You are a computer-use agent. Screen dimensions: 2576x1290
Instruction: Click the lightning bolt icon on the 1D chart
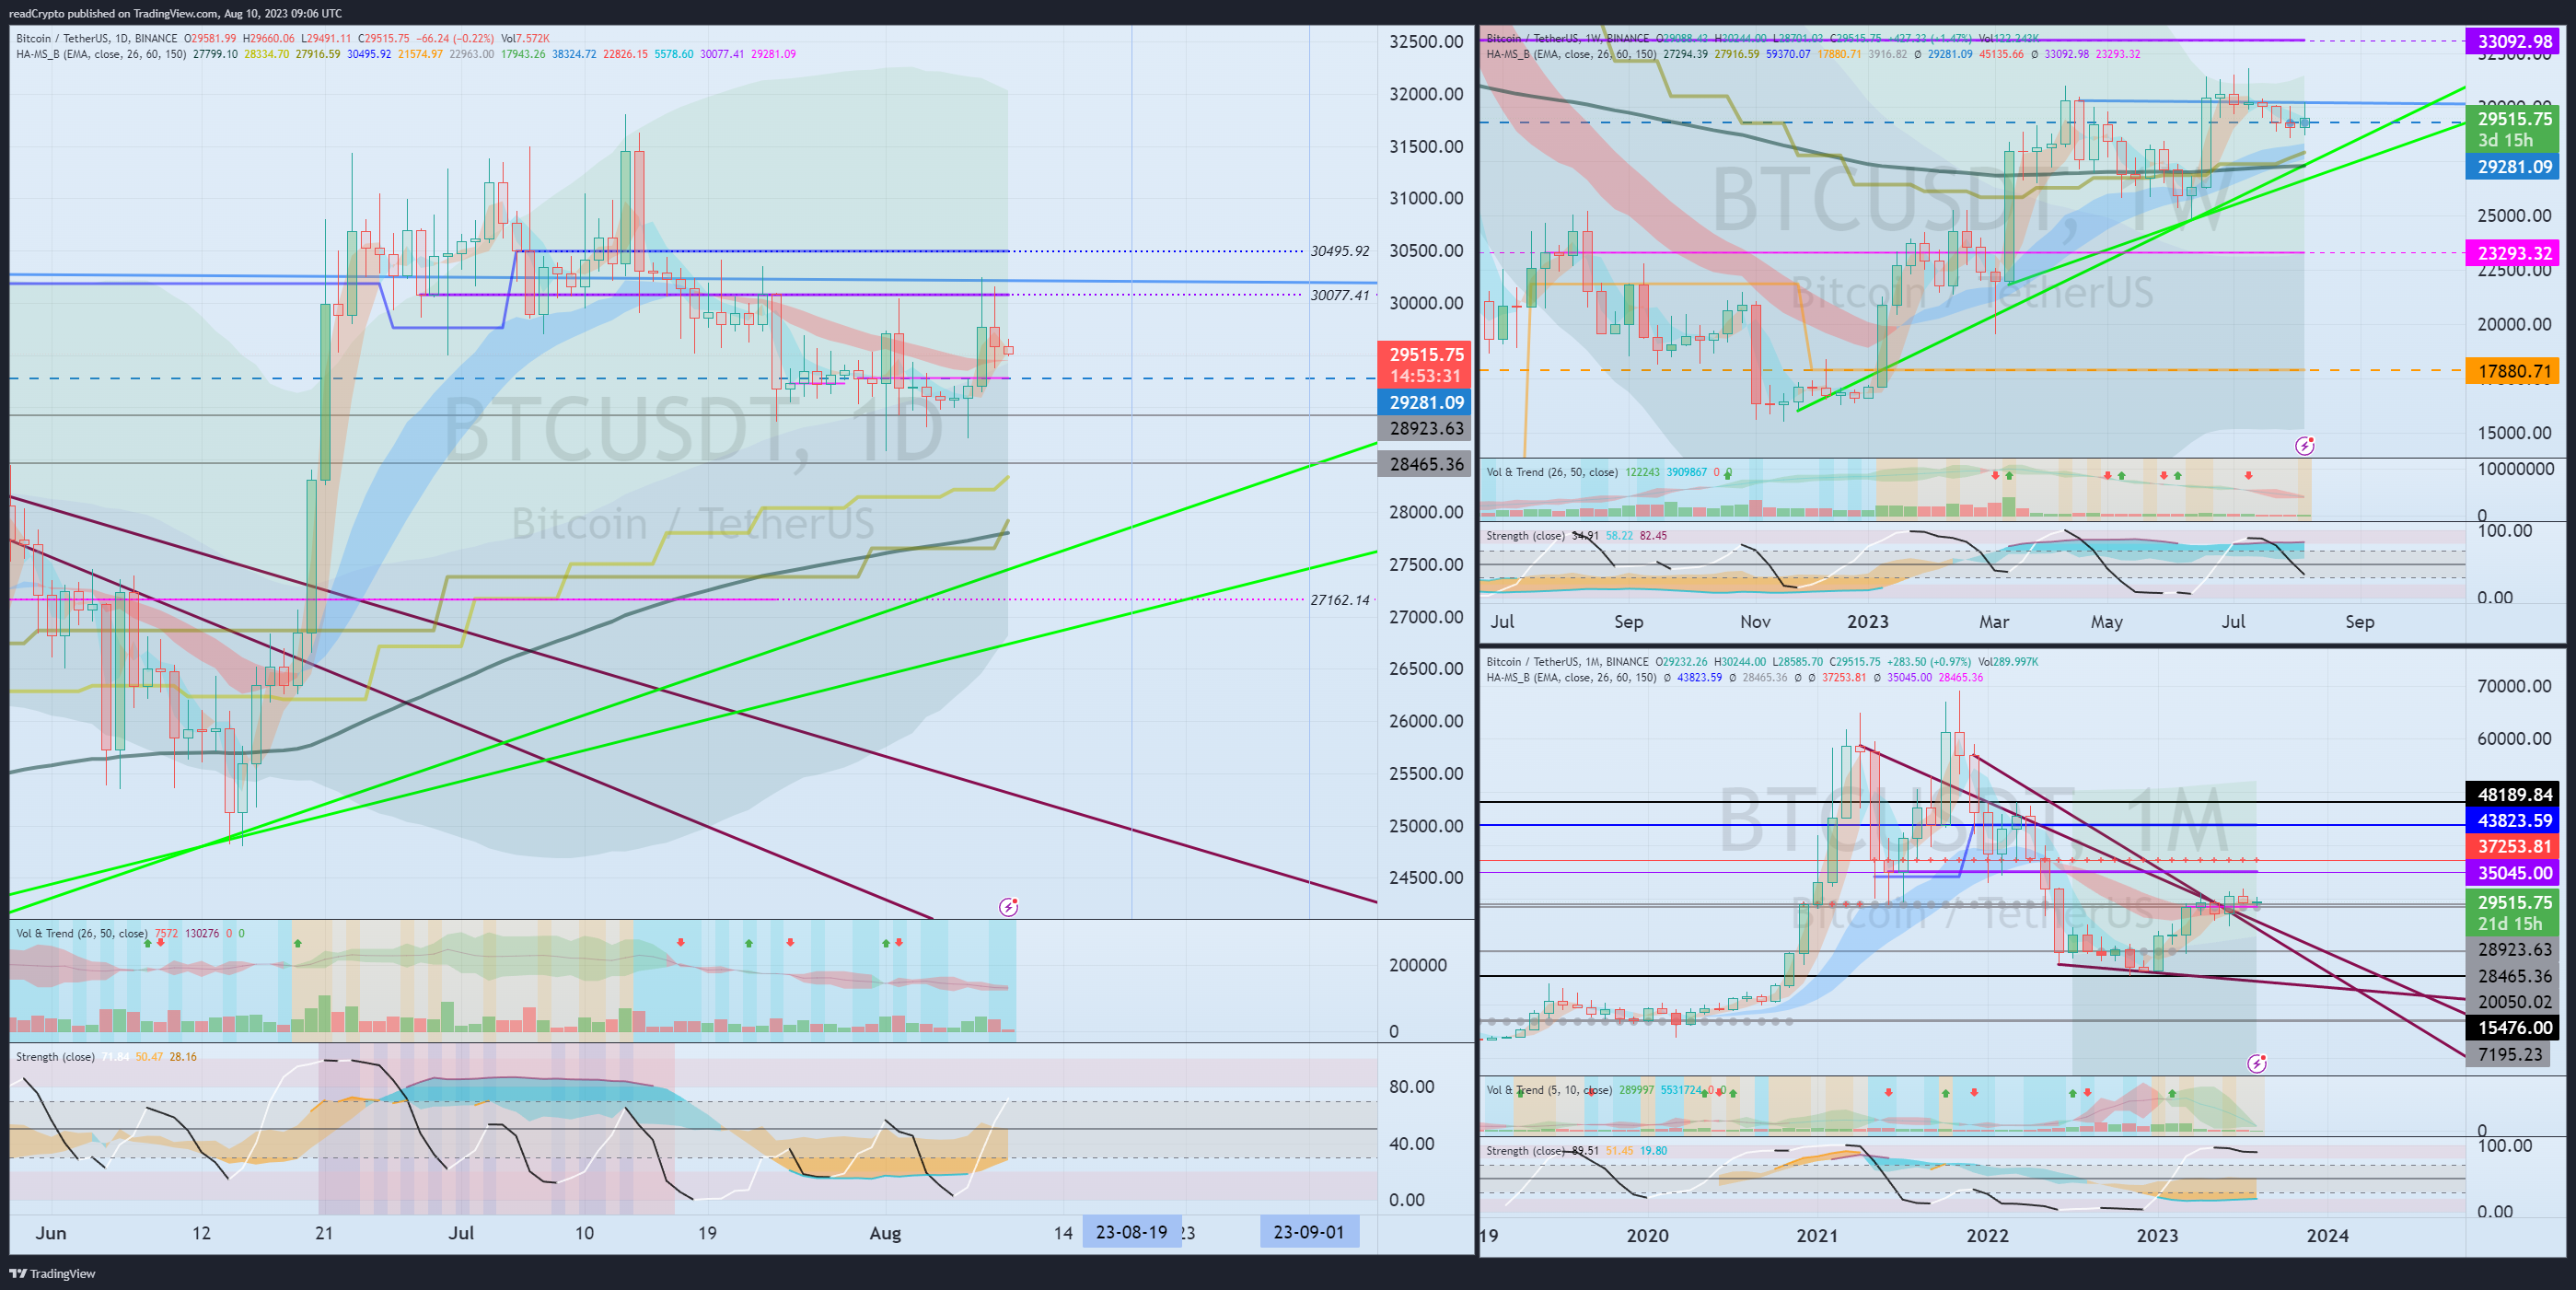click(1008, 907)
